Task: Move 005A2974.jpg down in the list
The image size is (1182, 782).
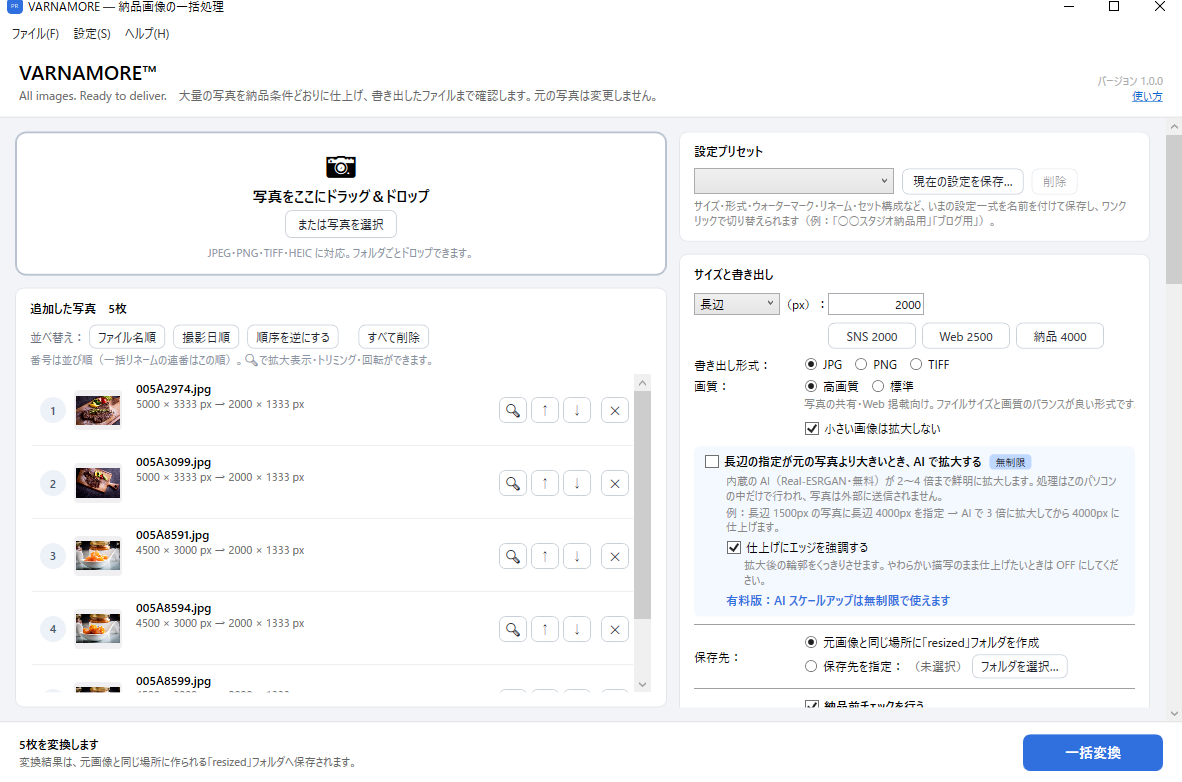Action: click(x=577, y=410)
